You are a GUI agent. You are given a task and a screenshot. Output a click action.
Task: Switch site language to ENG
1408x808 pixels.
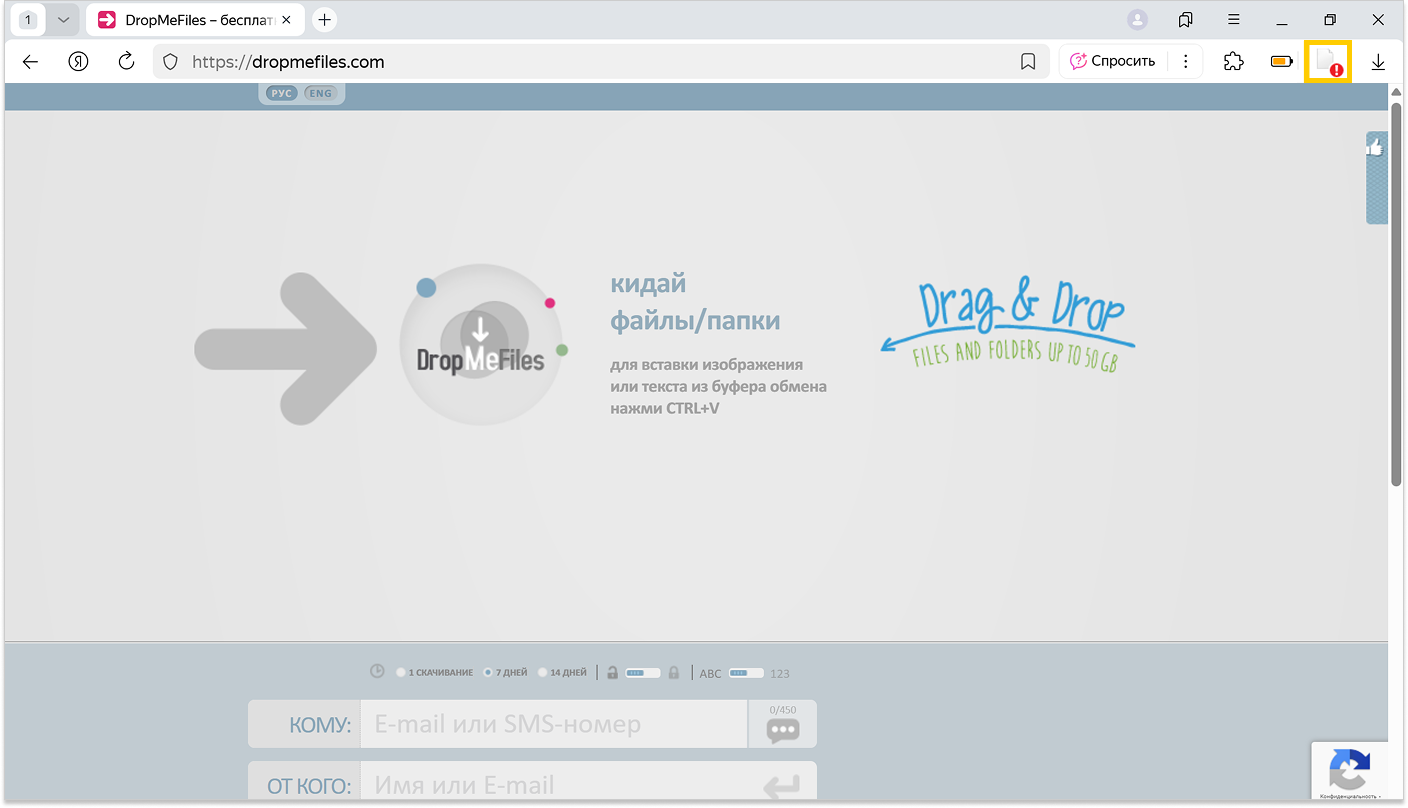320,93
